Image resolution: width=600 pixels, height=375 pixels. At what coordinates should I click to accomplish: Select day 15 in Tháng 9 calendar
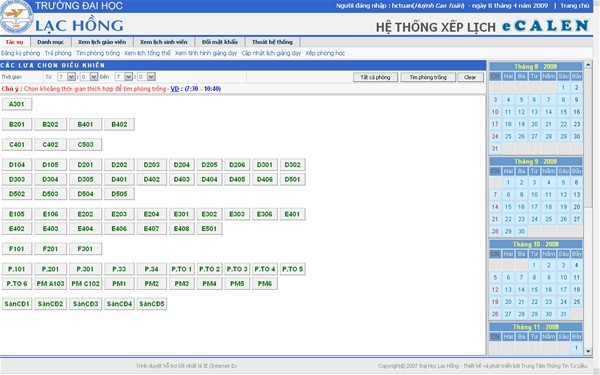tap(508, 207)
